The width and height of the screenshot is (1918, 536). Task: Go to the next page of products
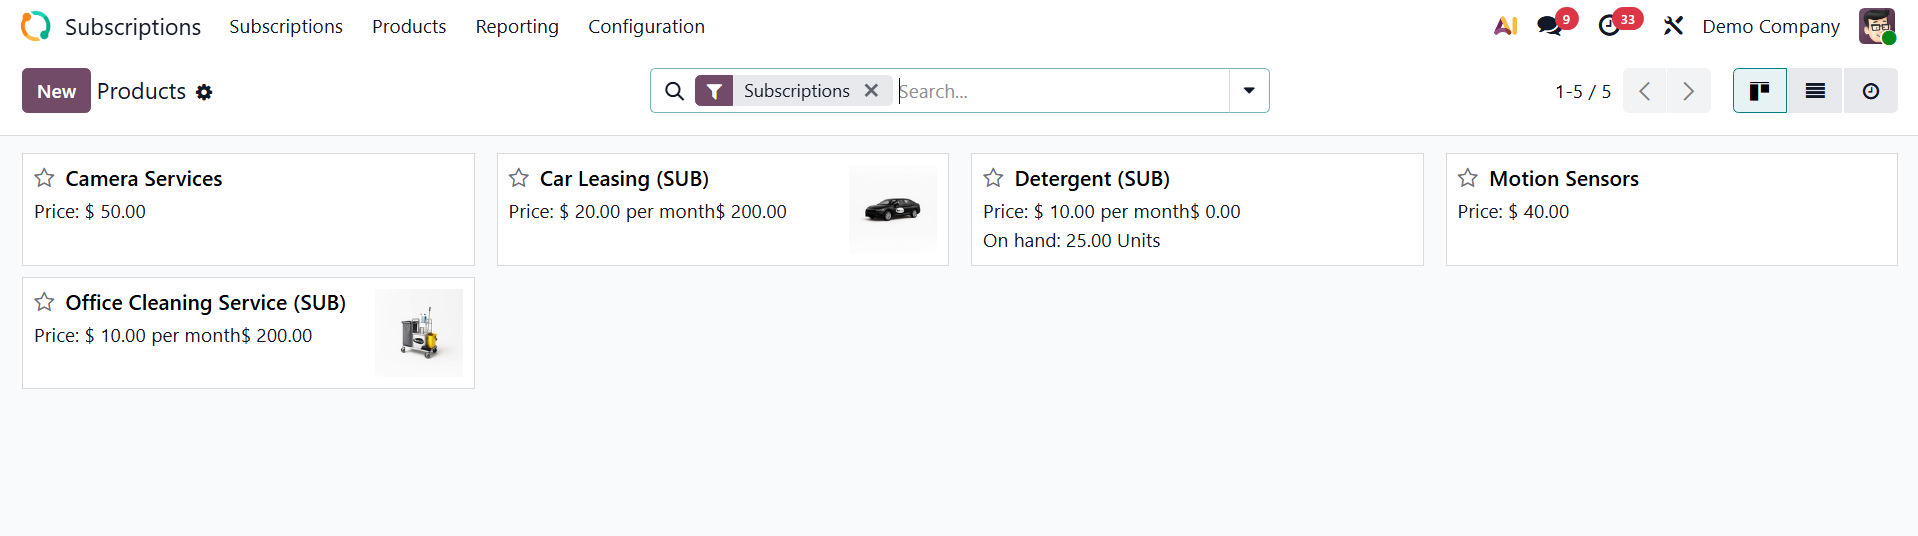tap(1688, 91)
